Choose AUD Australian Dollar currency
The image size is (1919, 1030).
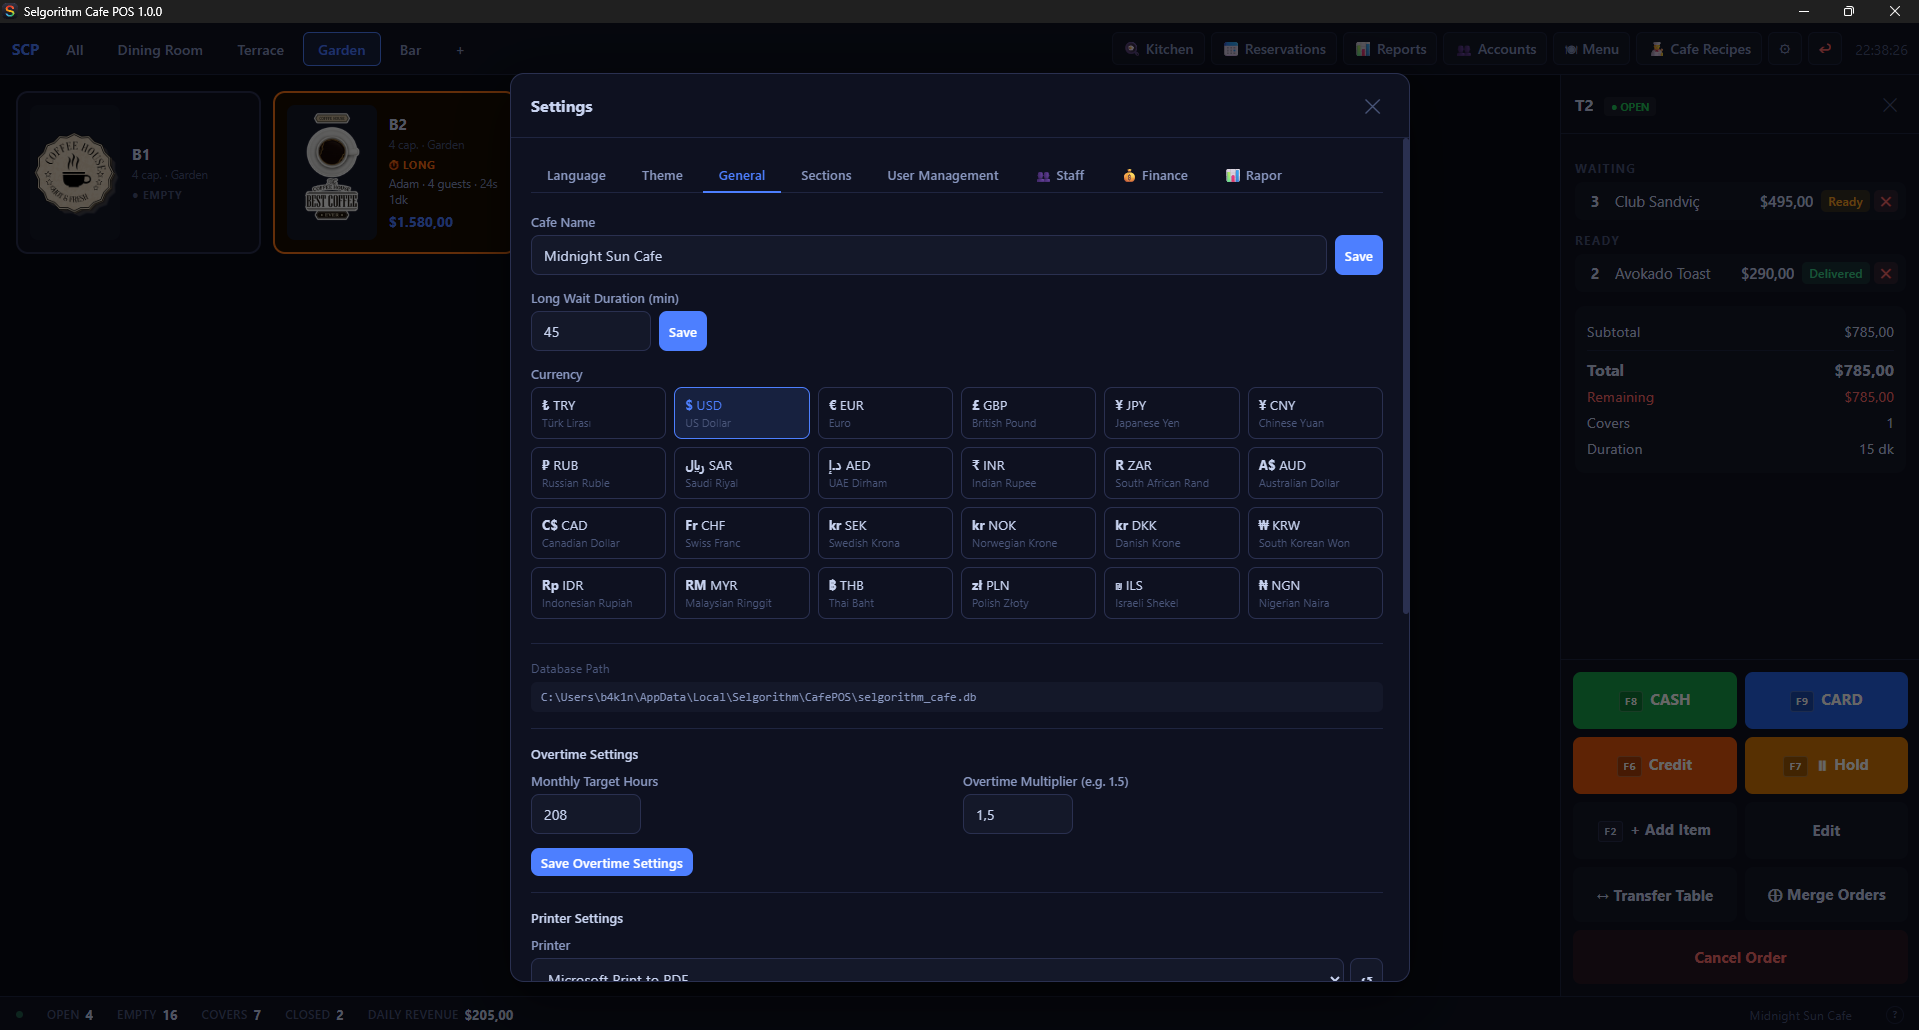click(x=1315, y=473)
